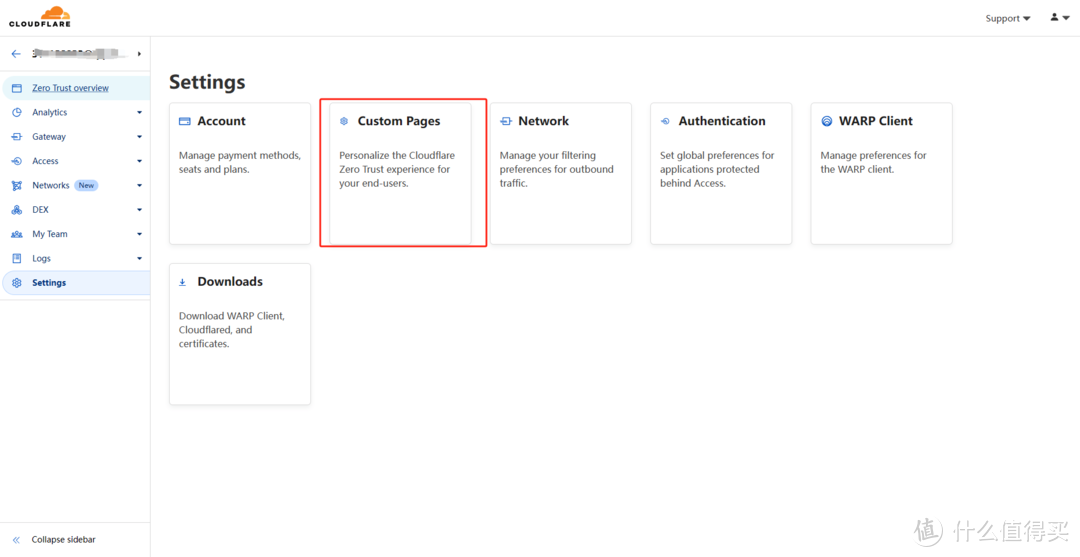Image resolution: width=1080 pixels, height=557 pixels.
Task: Click the Networks sidebar icon
Action: tap(17, 185)
